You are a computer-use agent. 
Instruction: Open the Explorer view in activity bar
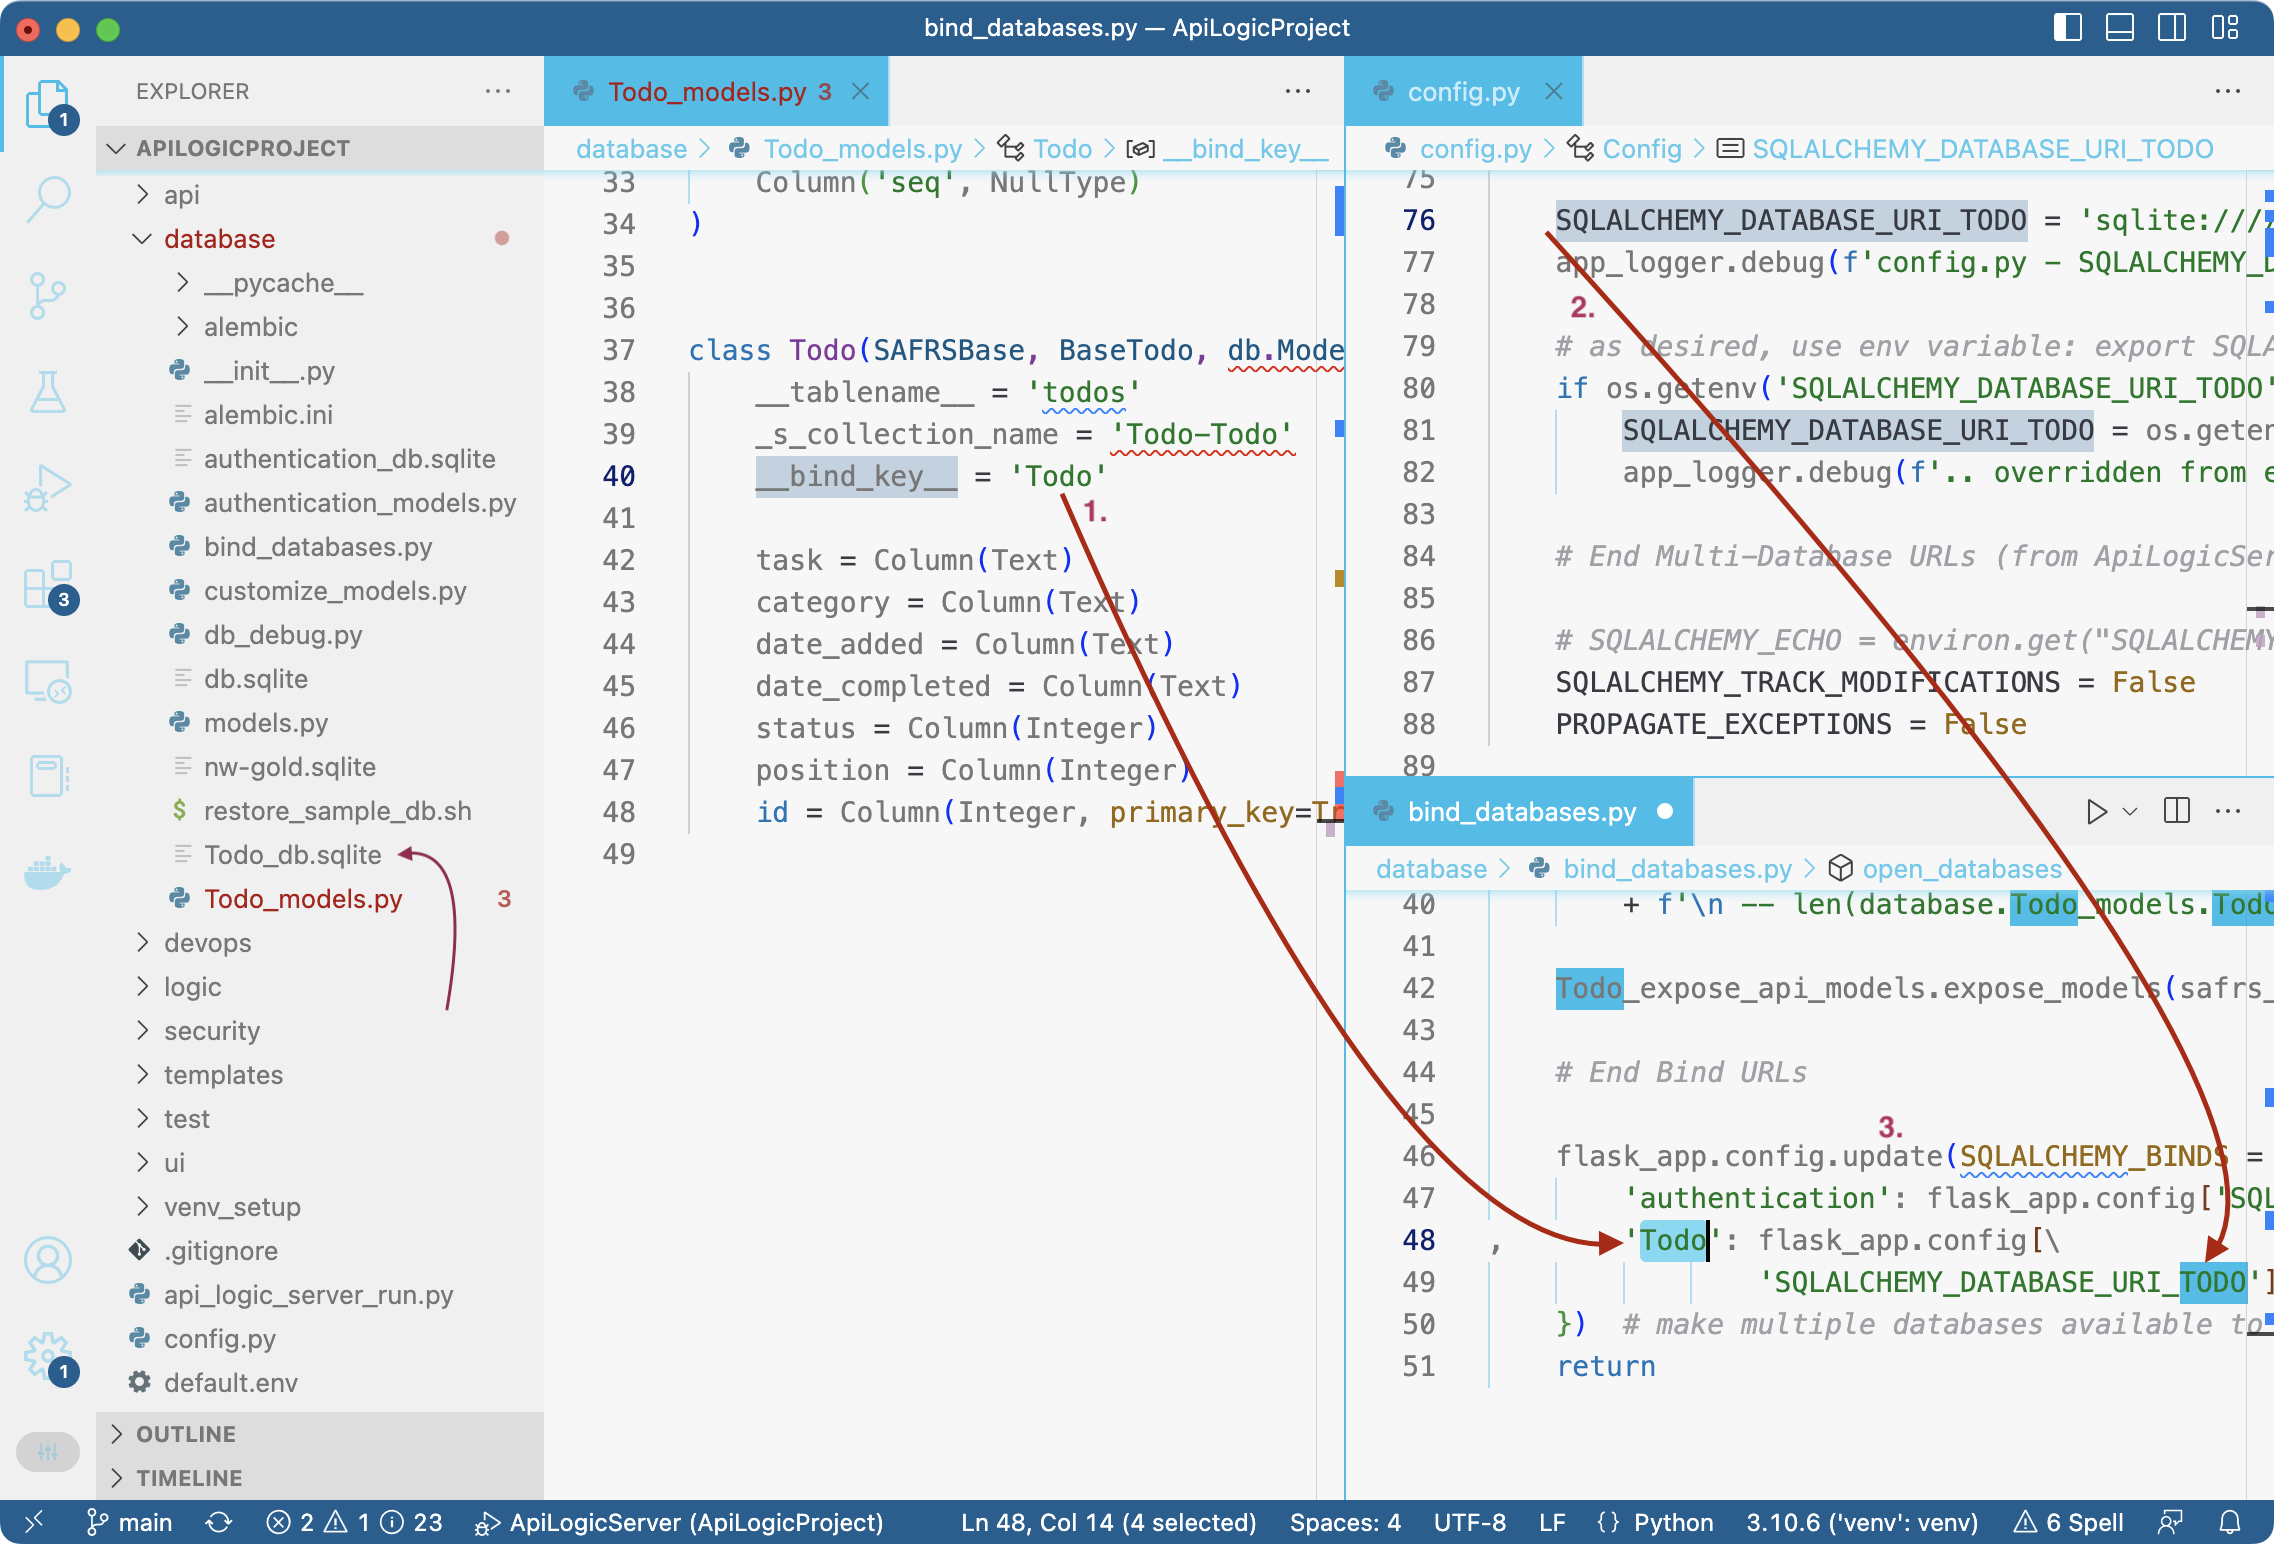point(48,104)
